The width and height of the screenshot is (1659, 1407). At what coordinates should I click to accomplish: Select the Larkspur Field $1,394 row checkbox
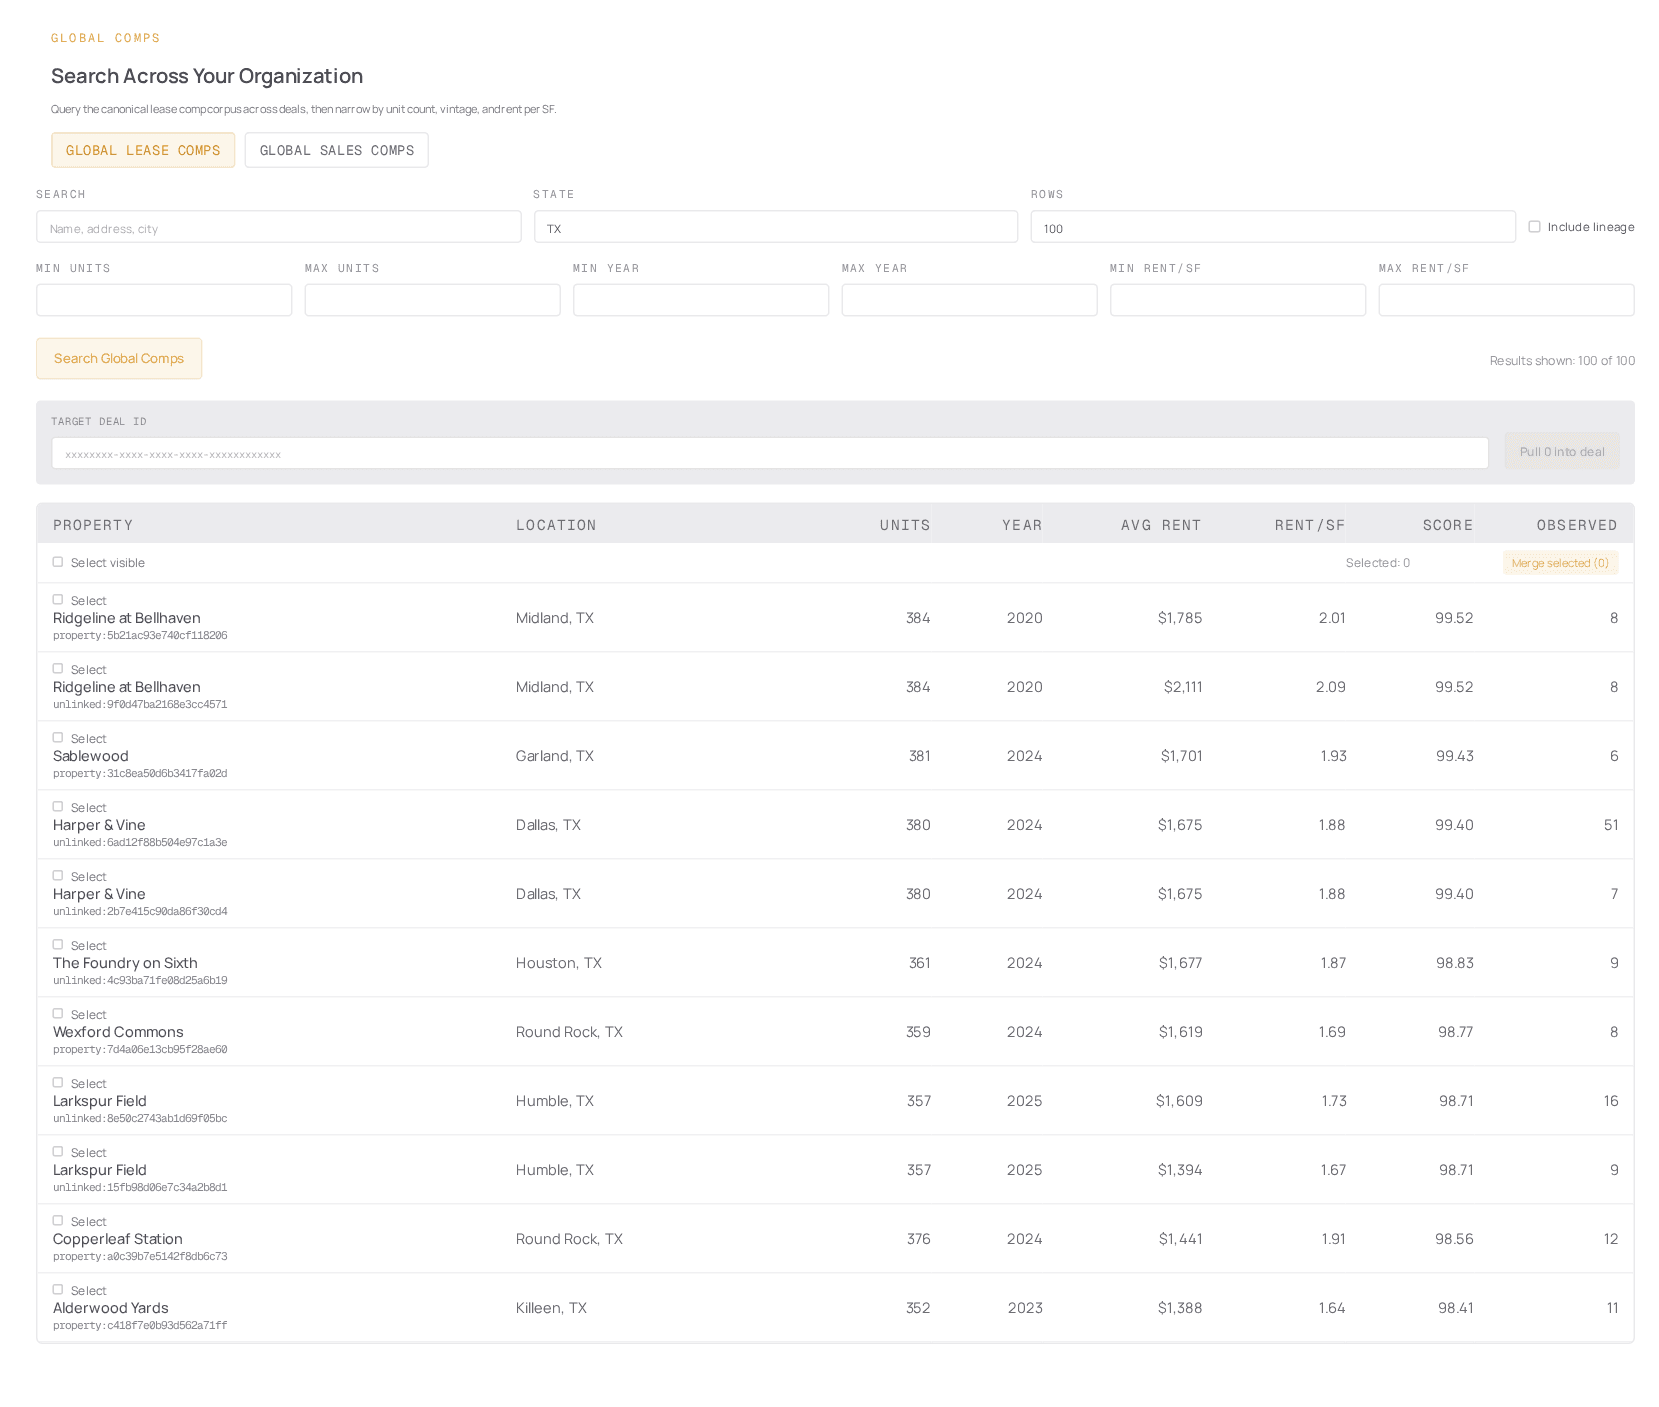click(x=58, y=1152)
